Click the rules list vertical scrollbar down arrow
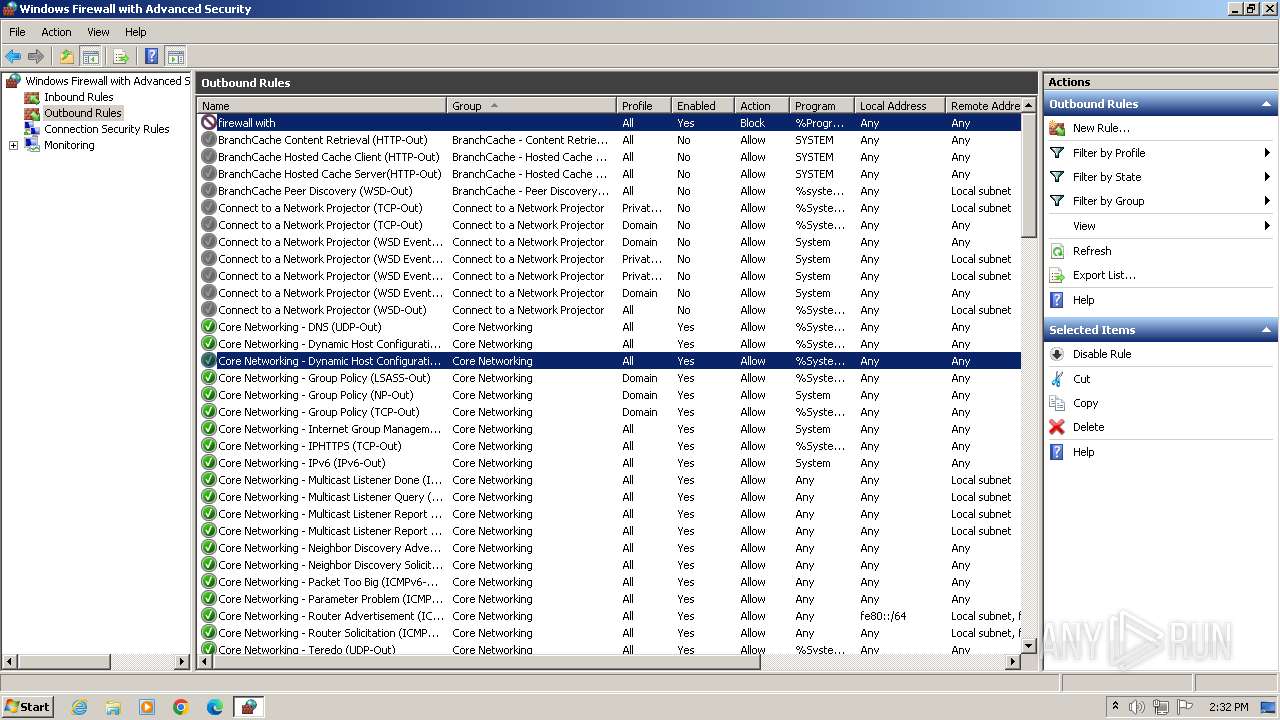 pyautogui.click(x=1029, y=646)
